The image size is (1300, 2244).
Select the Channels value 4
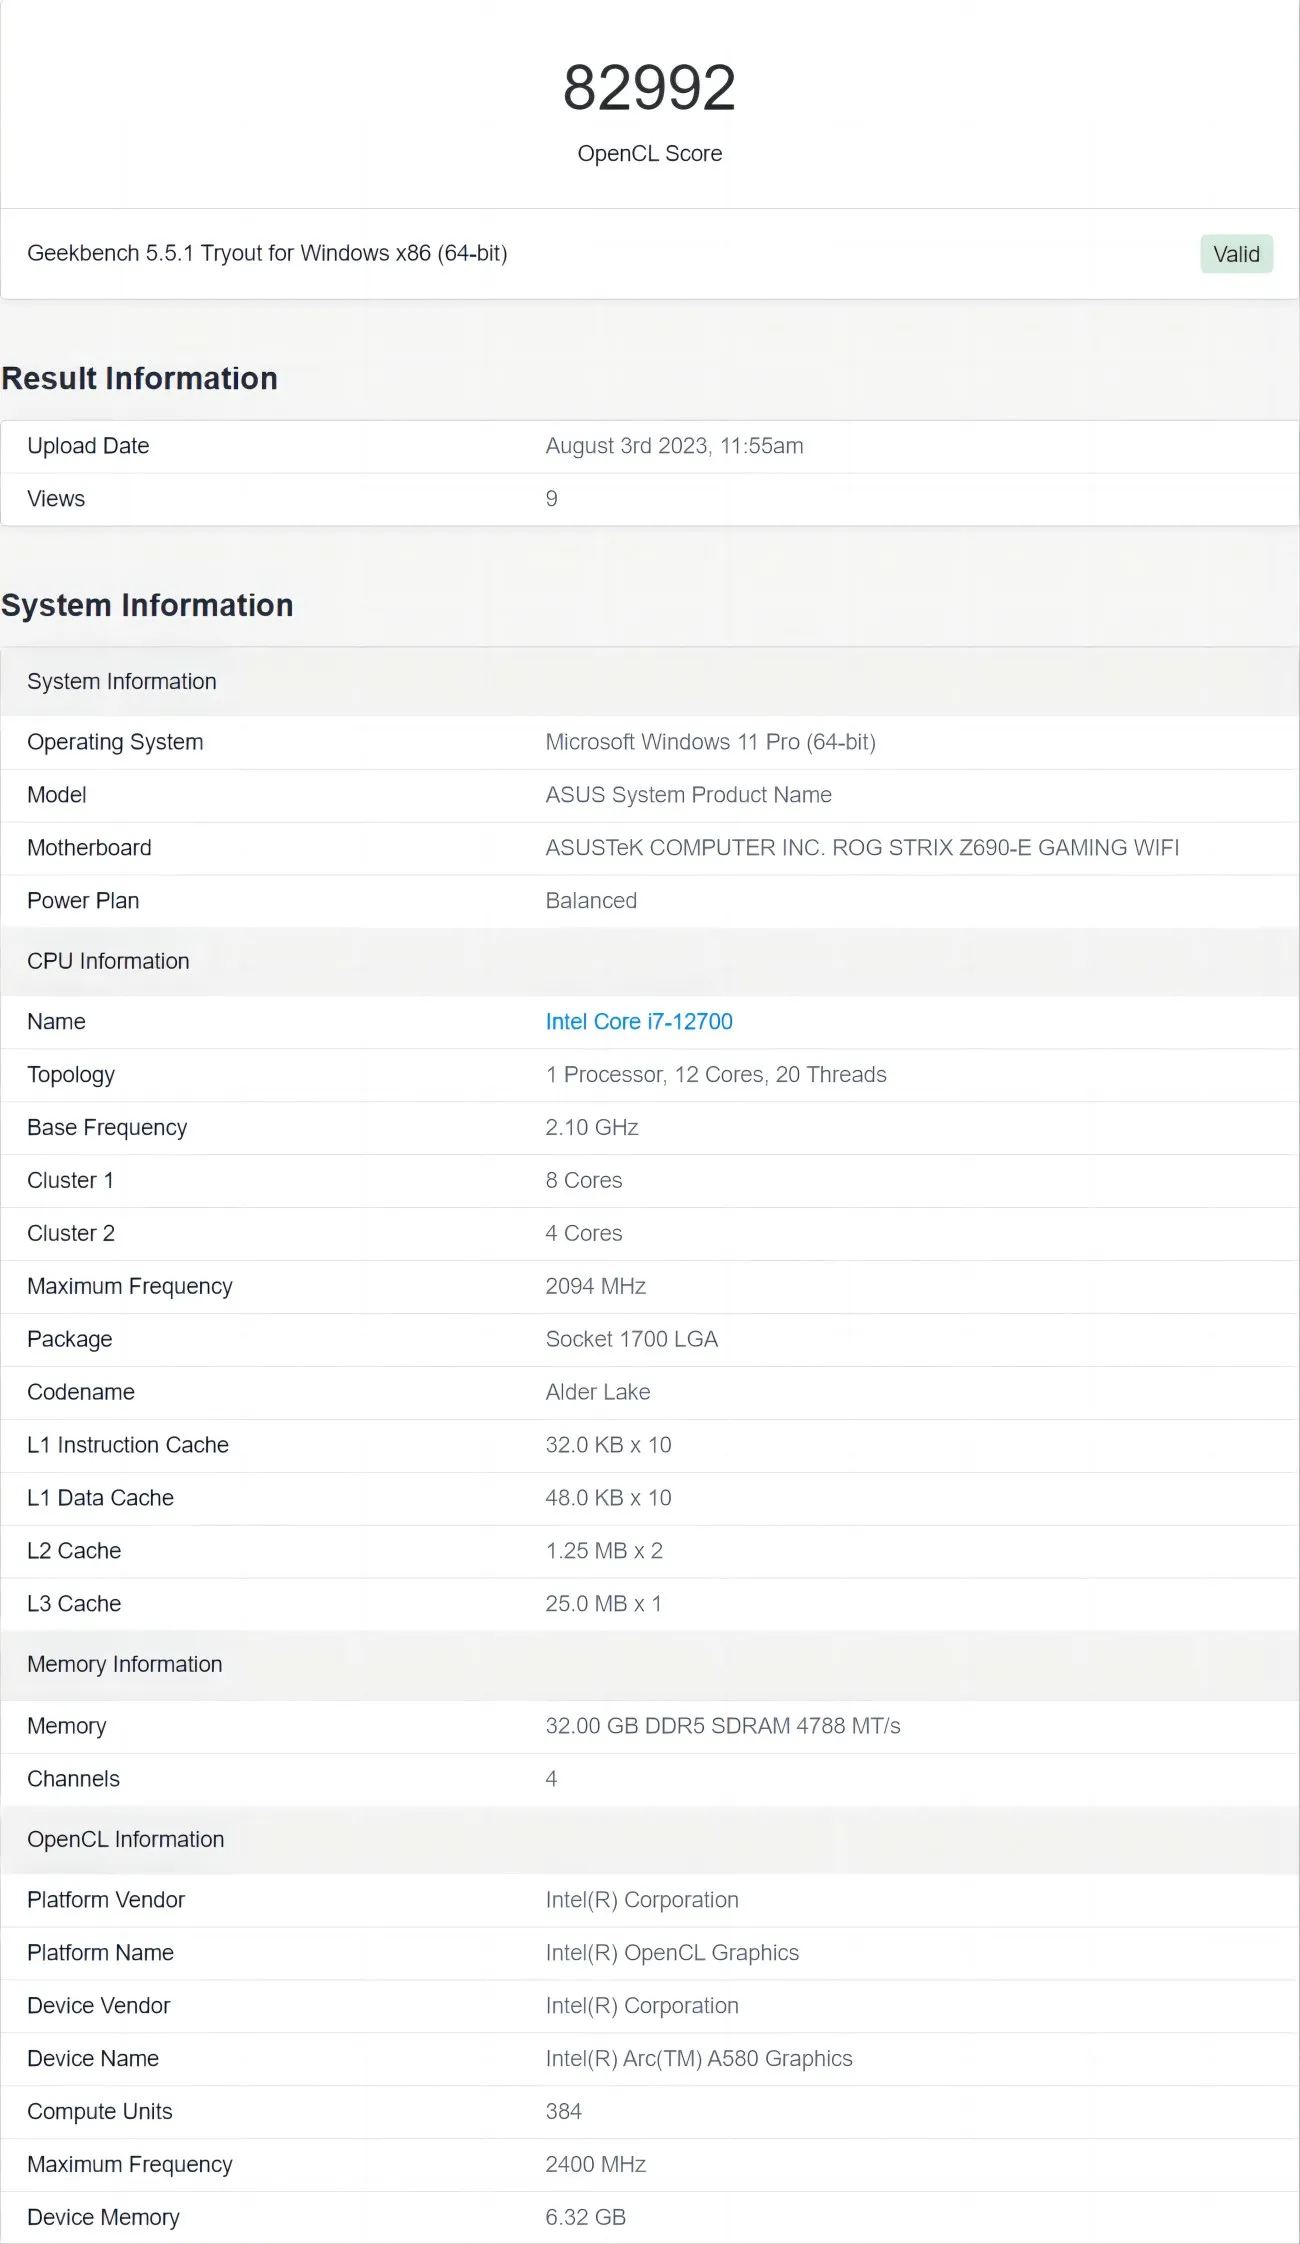(x=551, y=1779)
